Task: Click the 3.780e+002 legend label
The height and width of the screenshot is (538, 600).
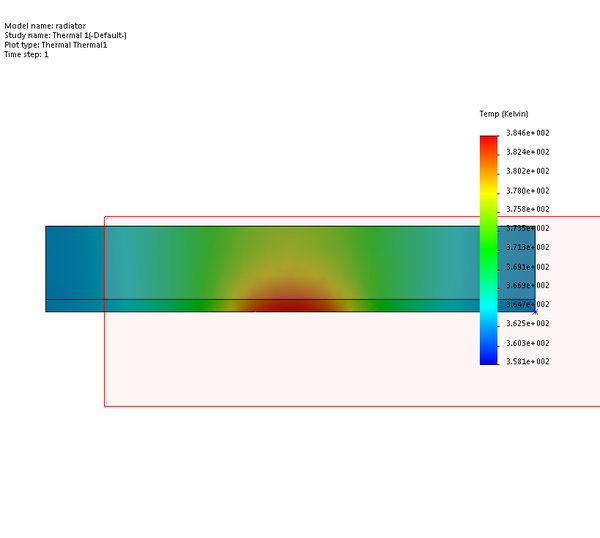Action: (x=528, y=191)
